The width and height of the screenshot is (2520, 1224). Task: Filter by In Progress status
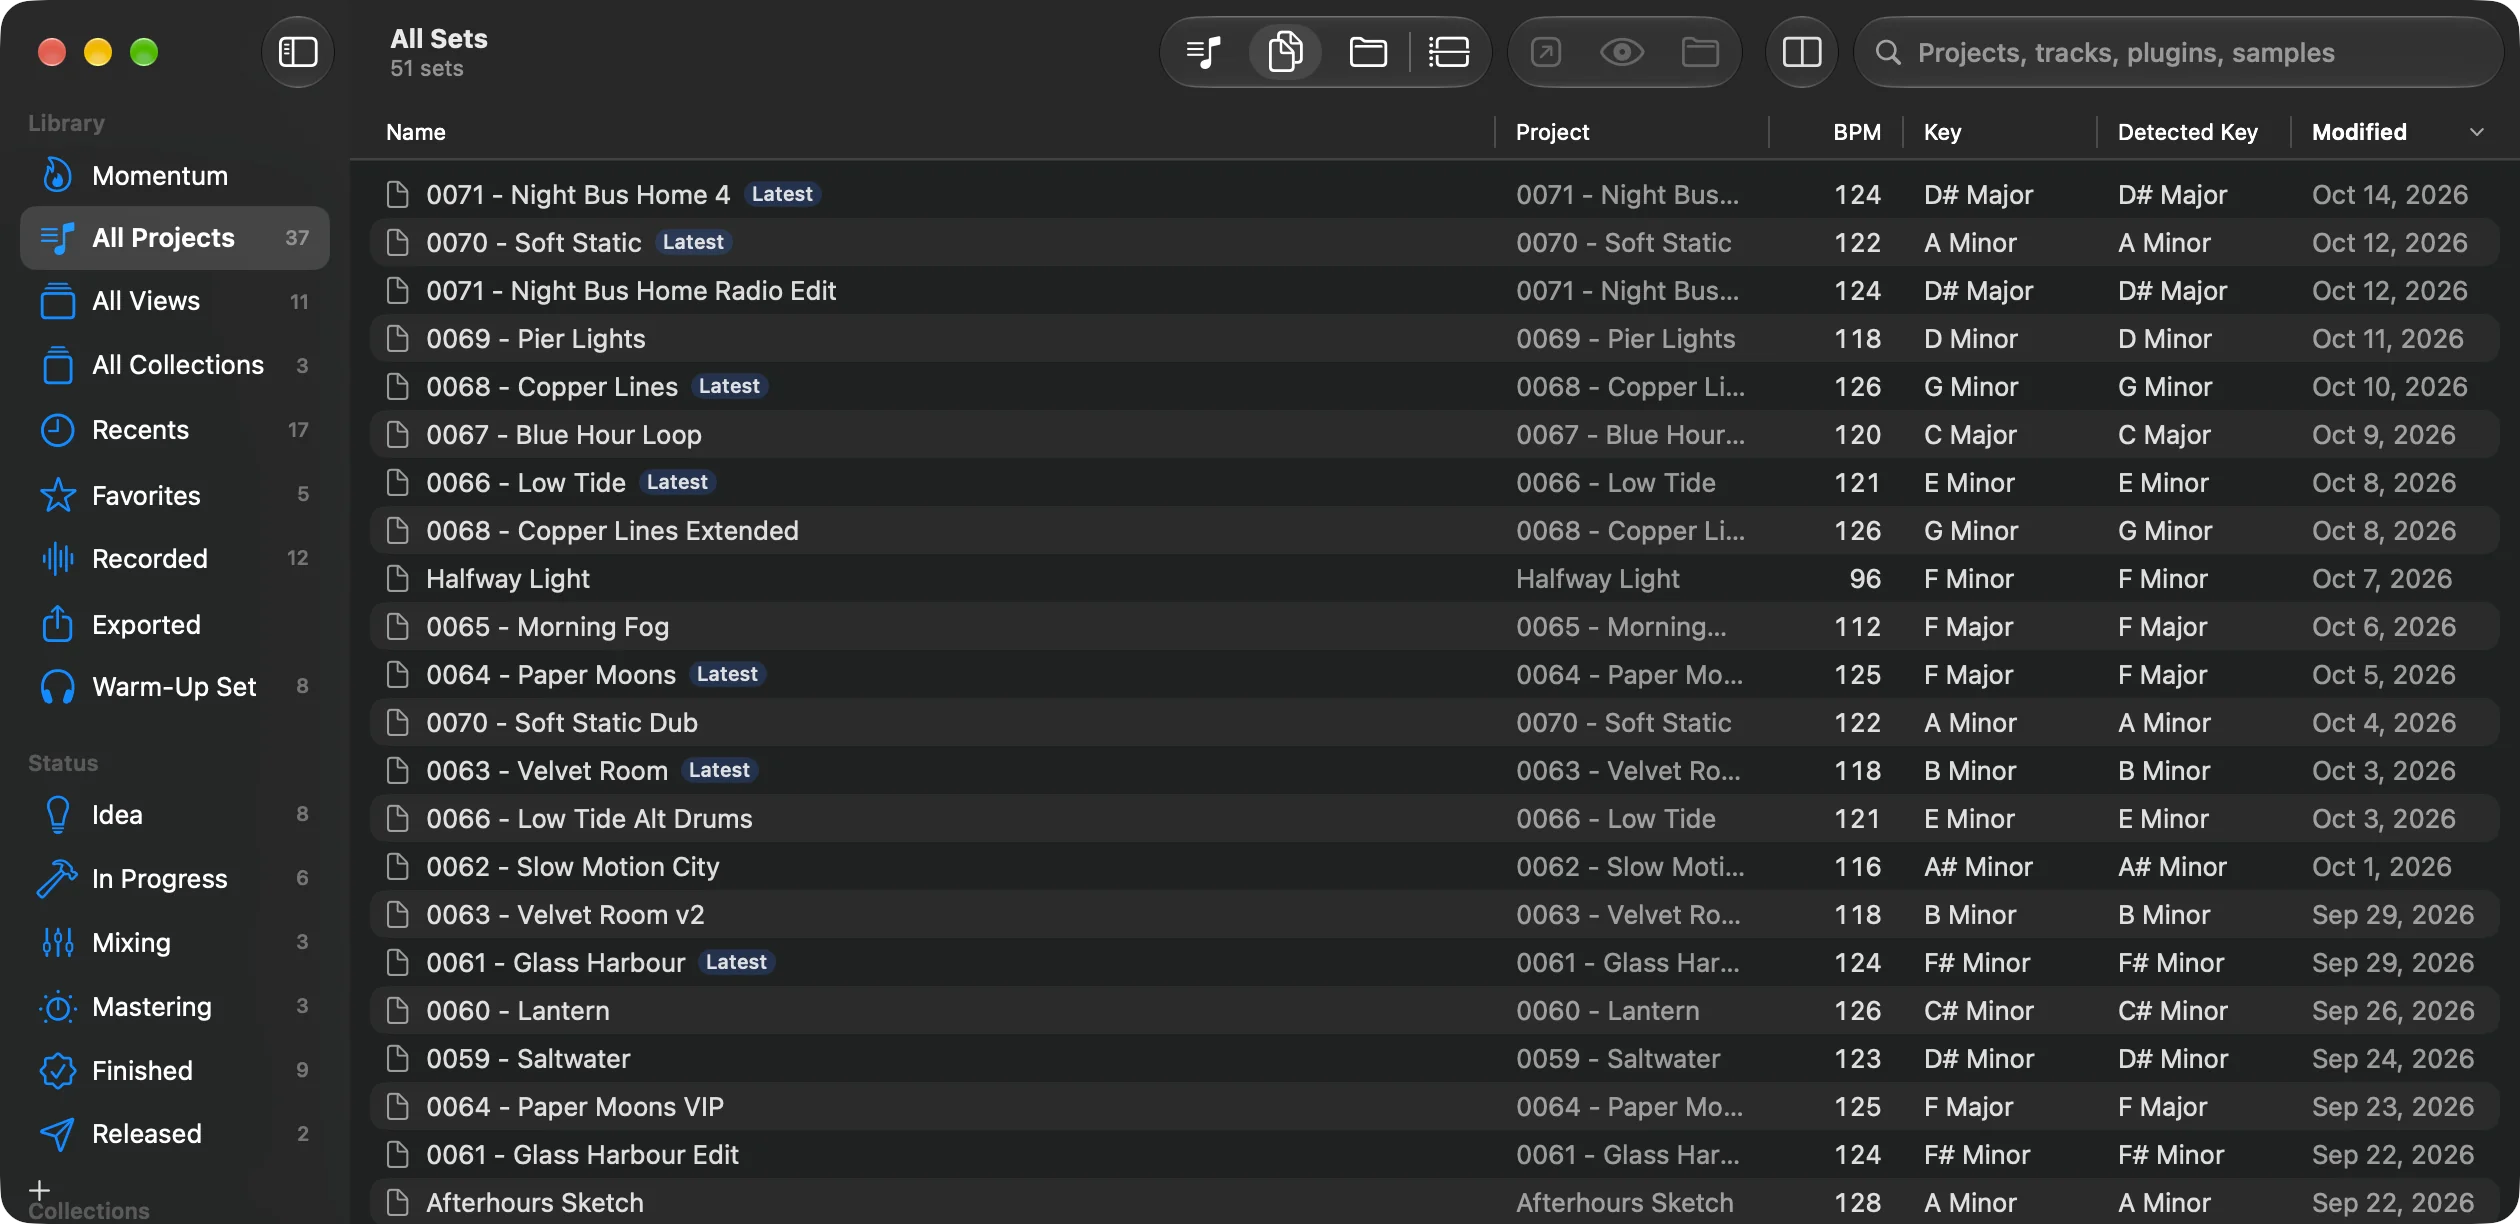[x=175, y=878]
